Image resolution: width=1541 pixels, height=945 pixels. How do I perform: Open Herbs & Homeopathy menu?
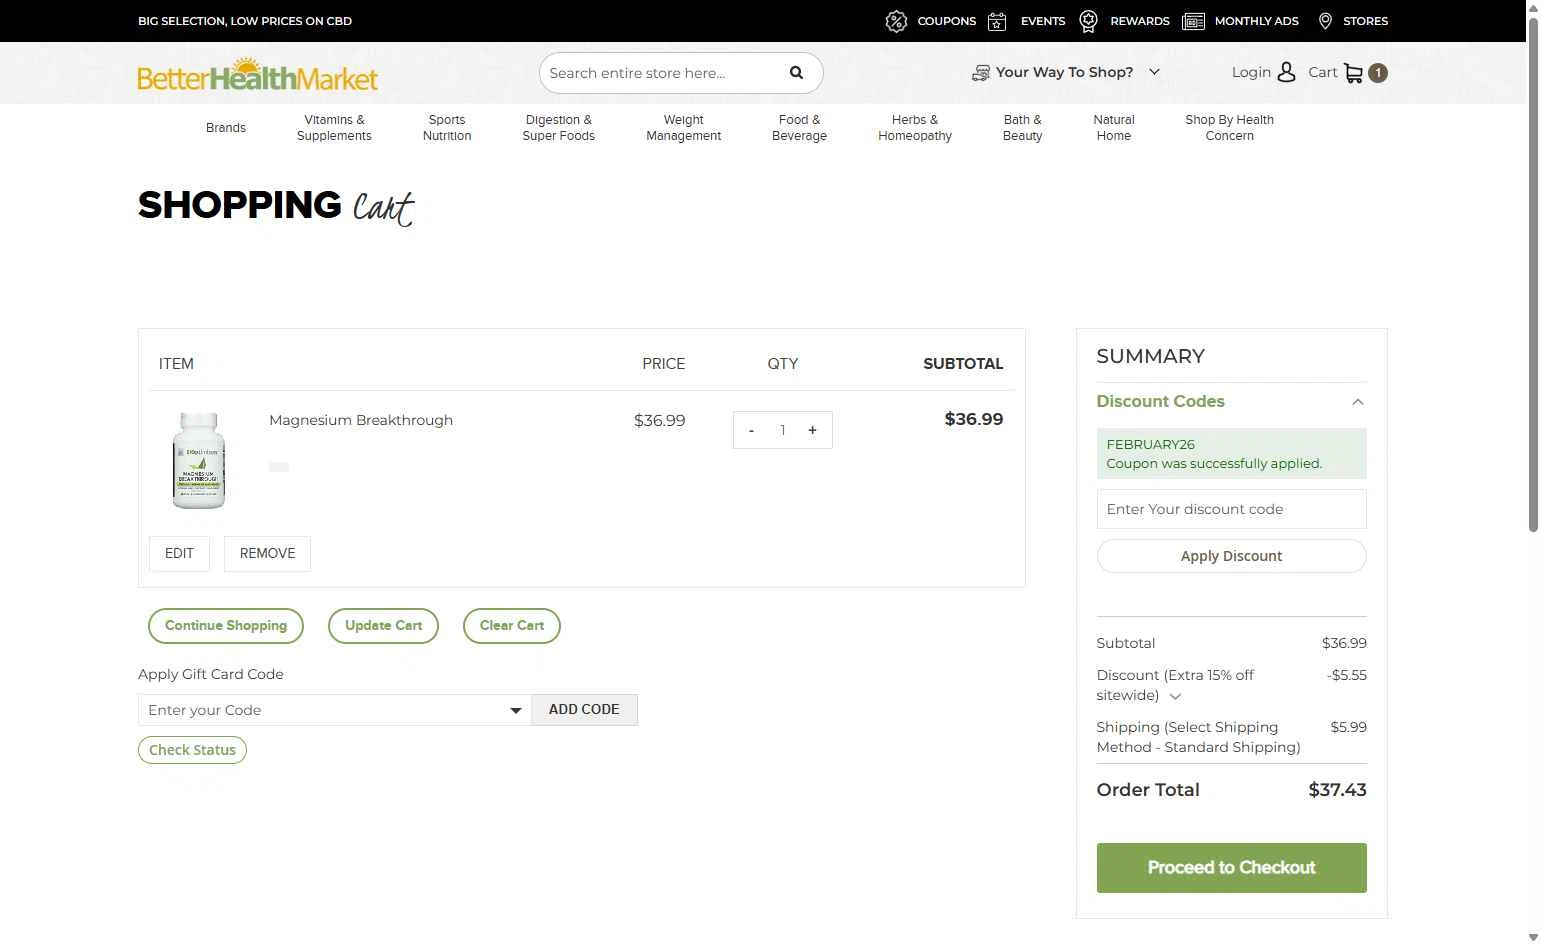pyautogui.click(x=915, y=128)
